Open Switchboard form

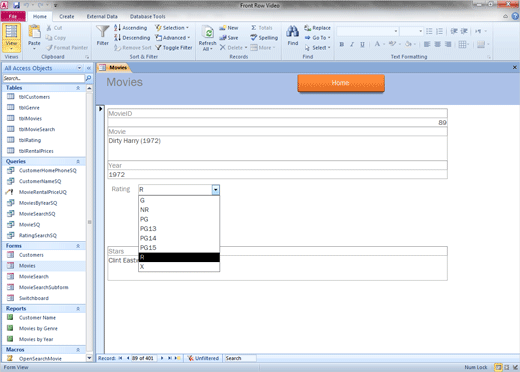pos(33,298)
